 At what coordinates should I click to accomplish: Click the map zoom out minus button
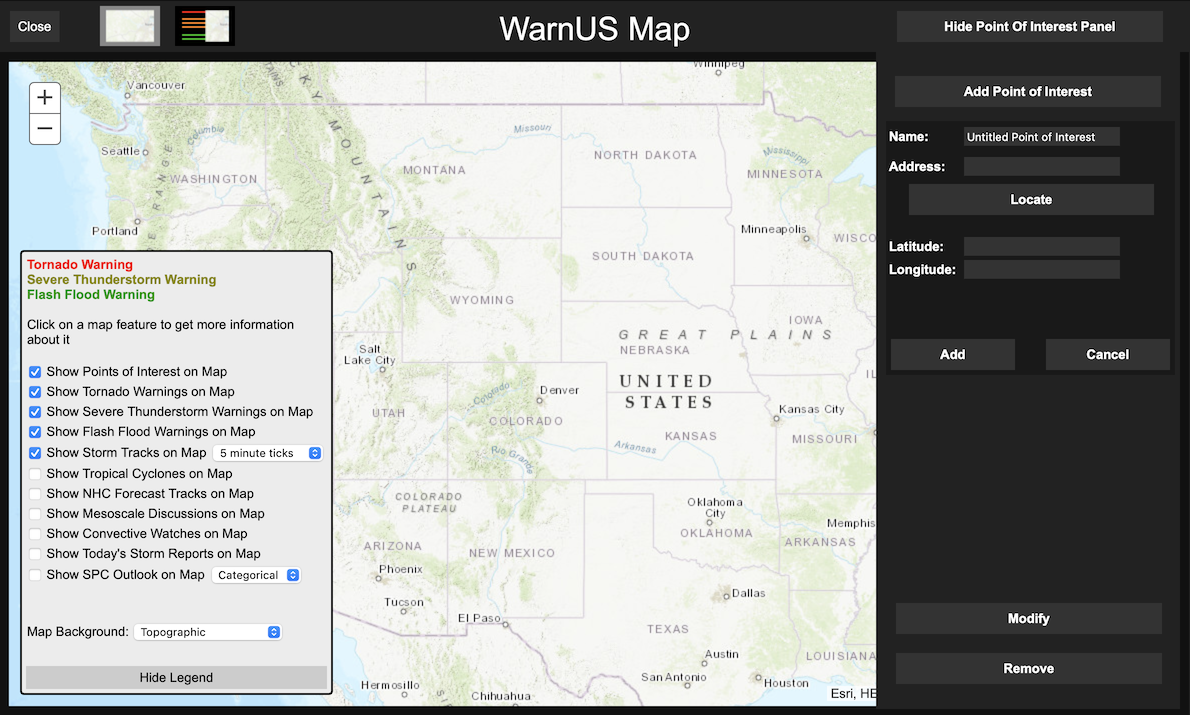click(x=45, y=129)
